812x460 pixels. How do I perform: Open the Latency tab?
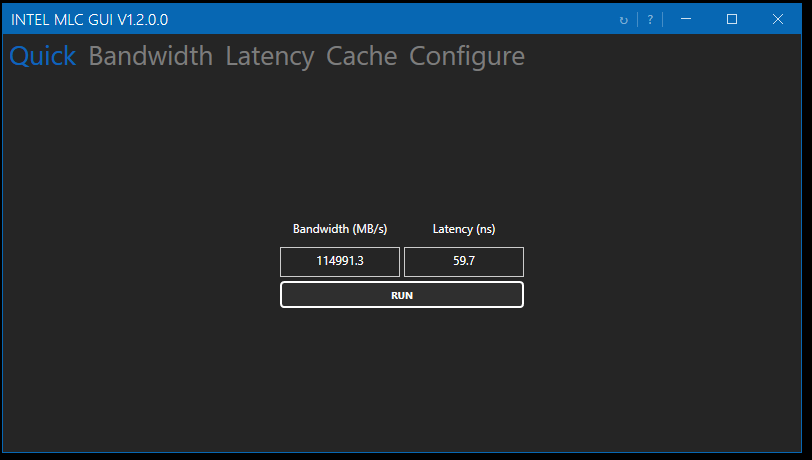coord(270,56)
